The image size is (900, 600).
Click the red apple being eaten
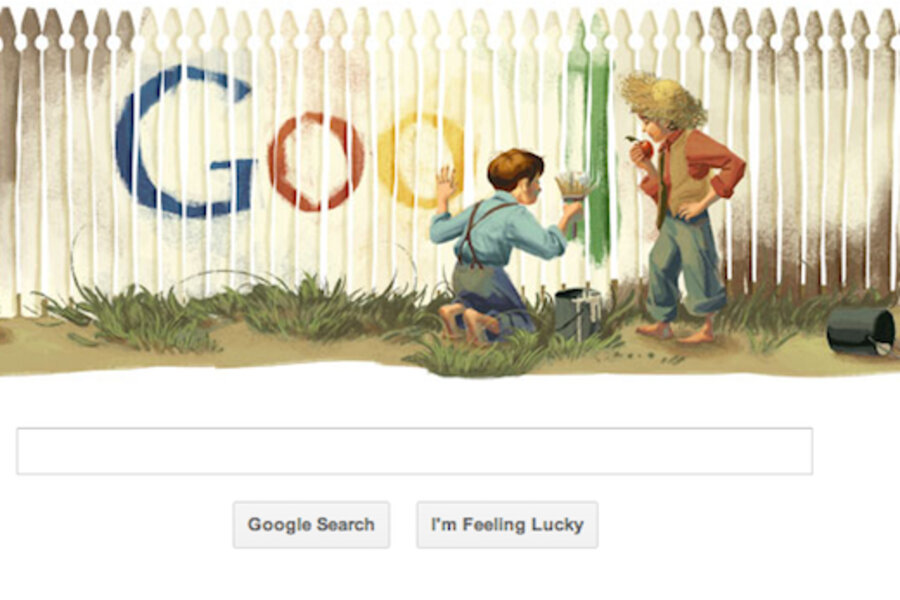[x=645, y=149]
